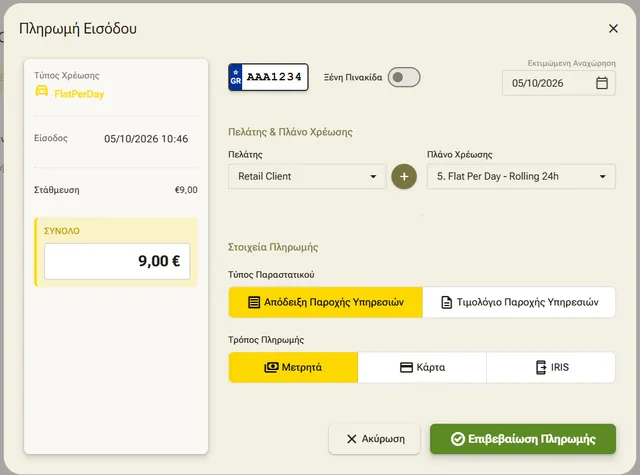Open the Πελάτης Retail Client dropdown

(307, 176)
